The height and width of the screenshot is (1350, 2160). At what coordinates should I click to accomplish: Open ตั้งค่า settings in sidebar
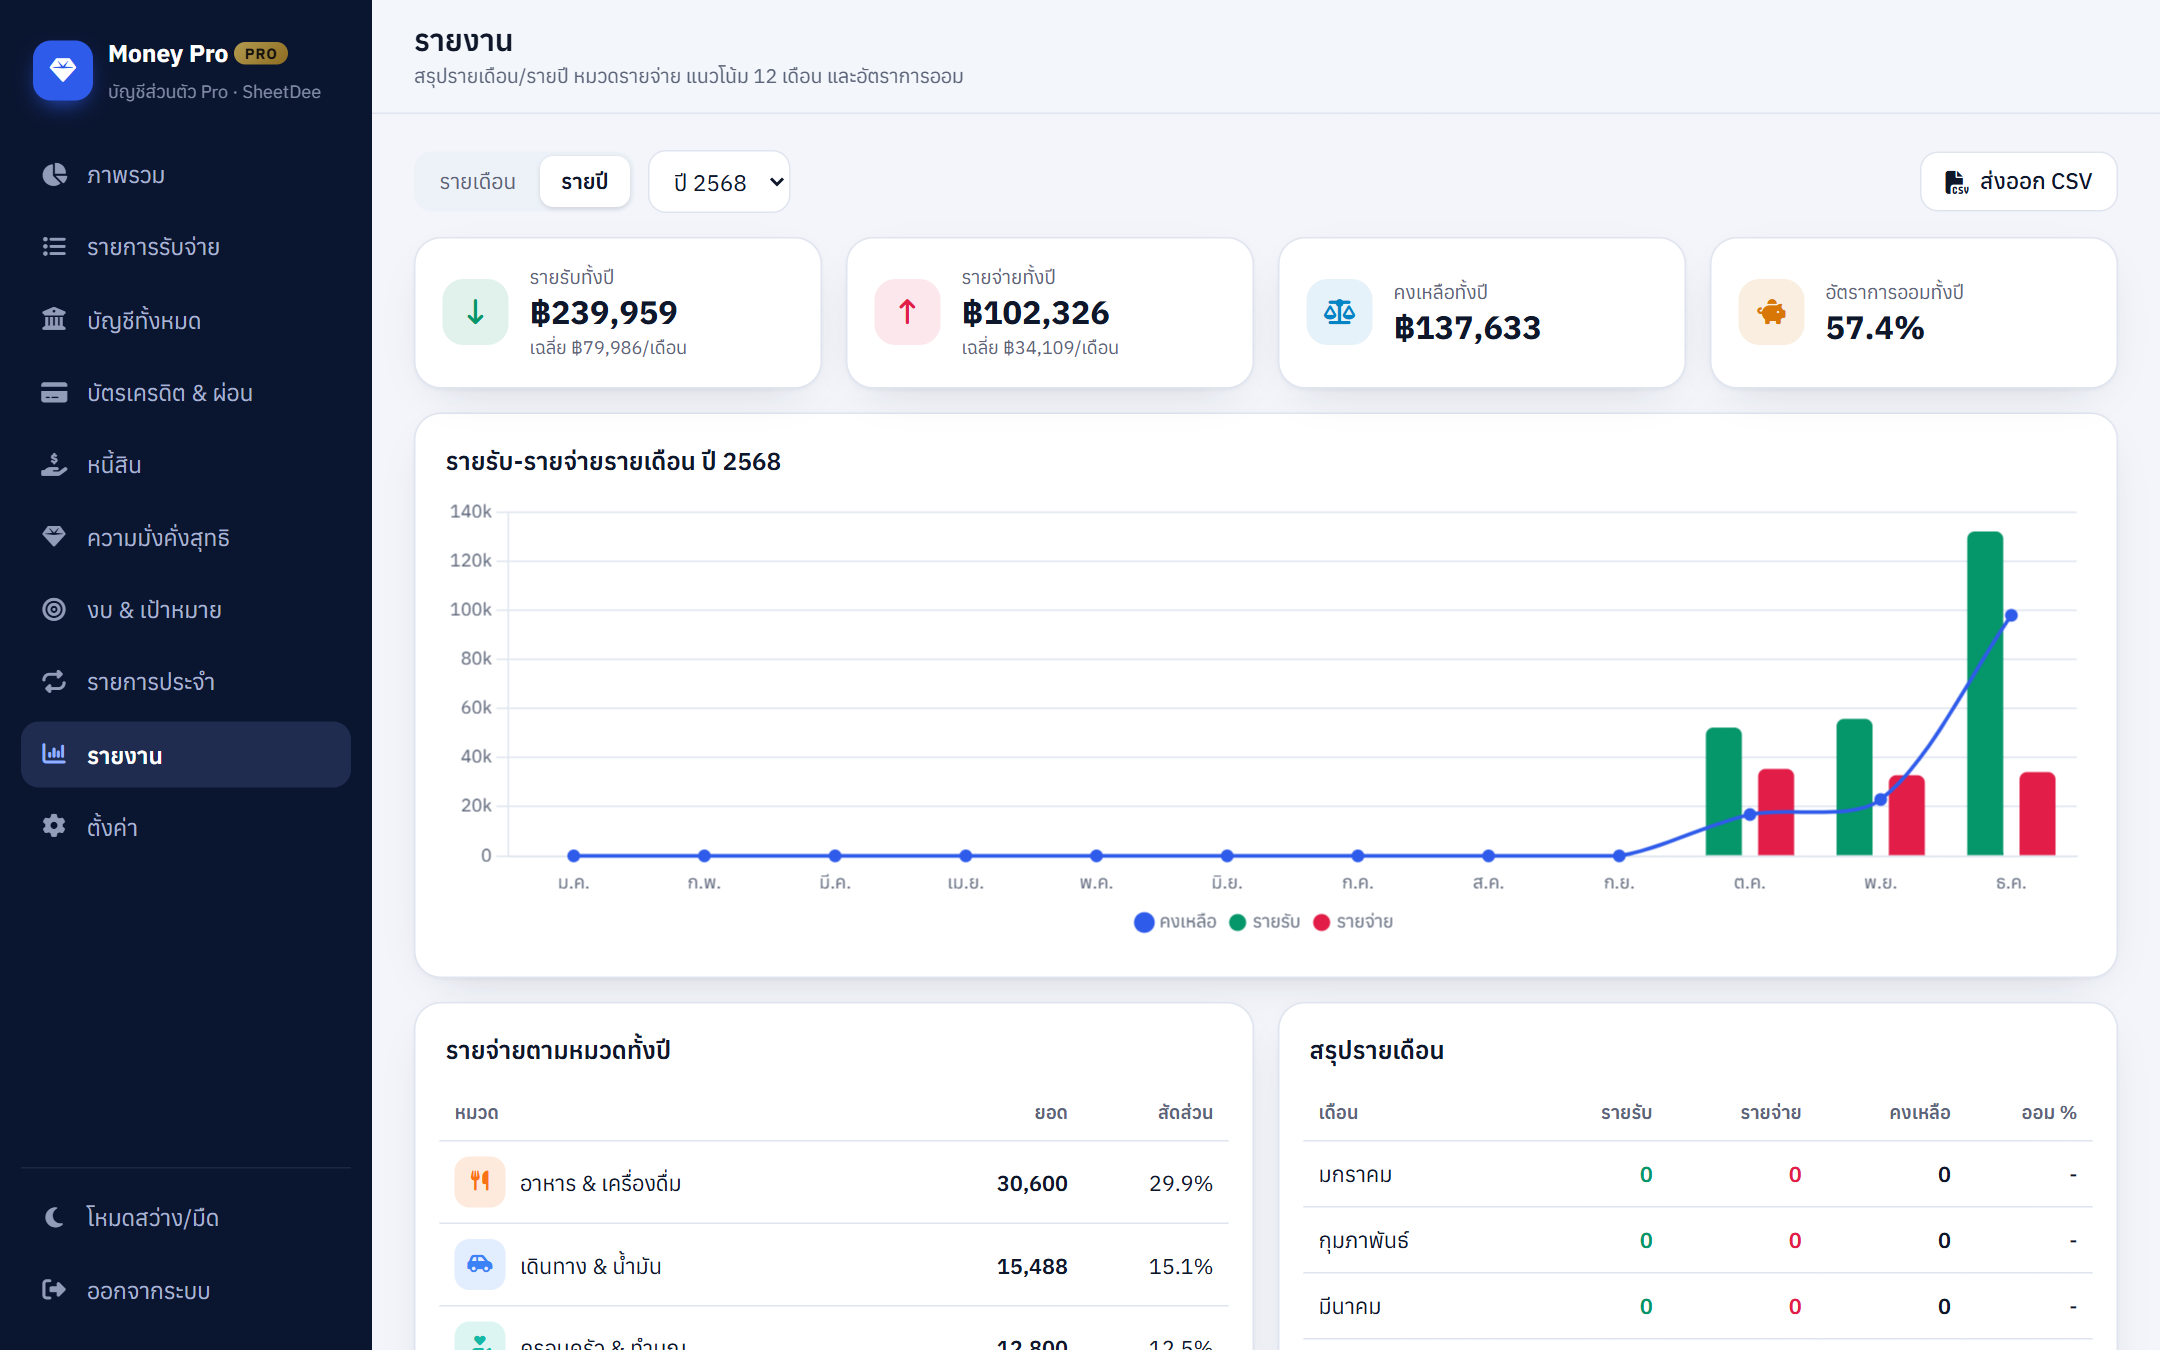click(x=186, y=826)
